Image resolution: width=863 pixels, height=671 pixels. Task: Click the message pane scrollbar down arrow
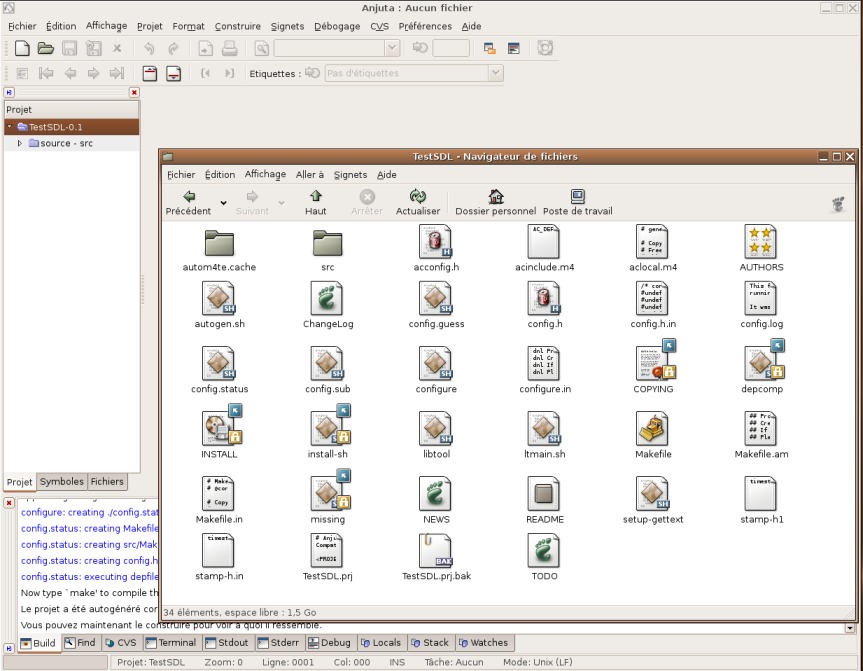pos(850,628)
